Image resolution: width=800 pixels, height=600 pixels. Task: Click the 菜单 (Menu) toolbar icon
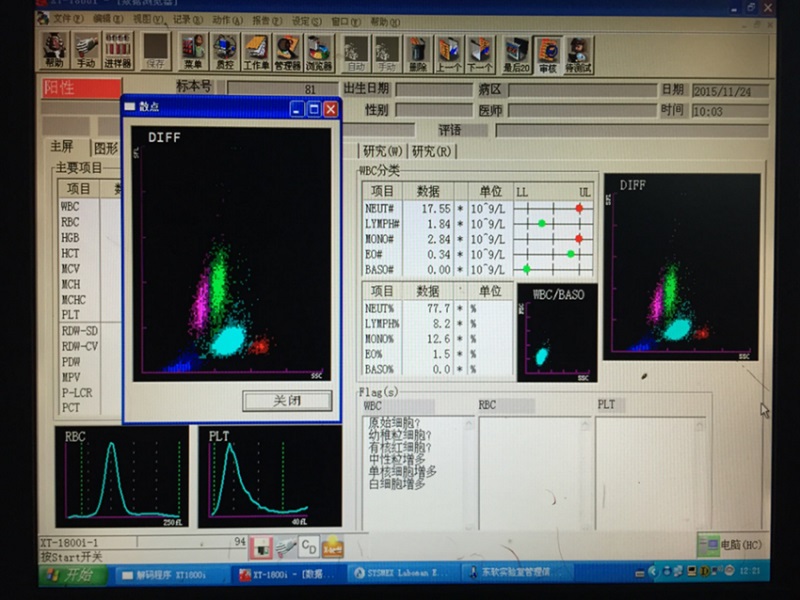click(192, 50)
